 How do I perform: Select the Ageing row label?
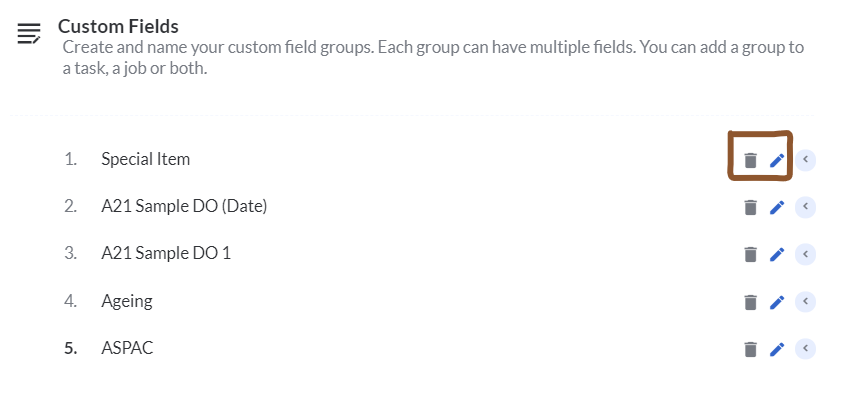(x=126, y=301)
